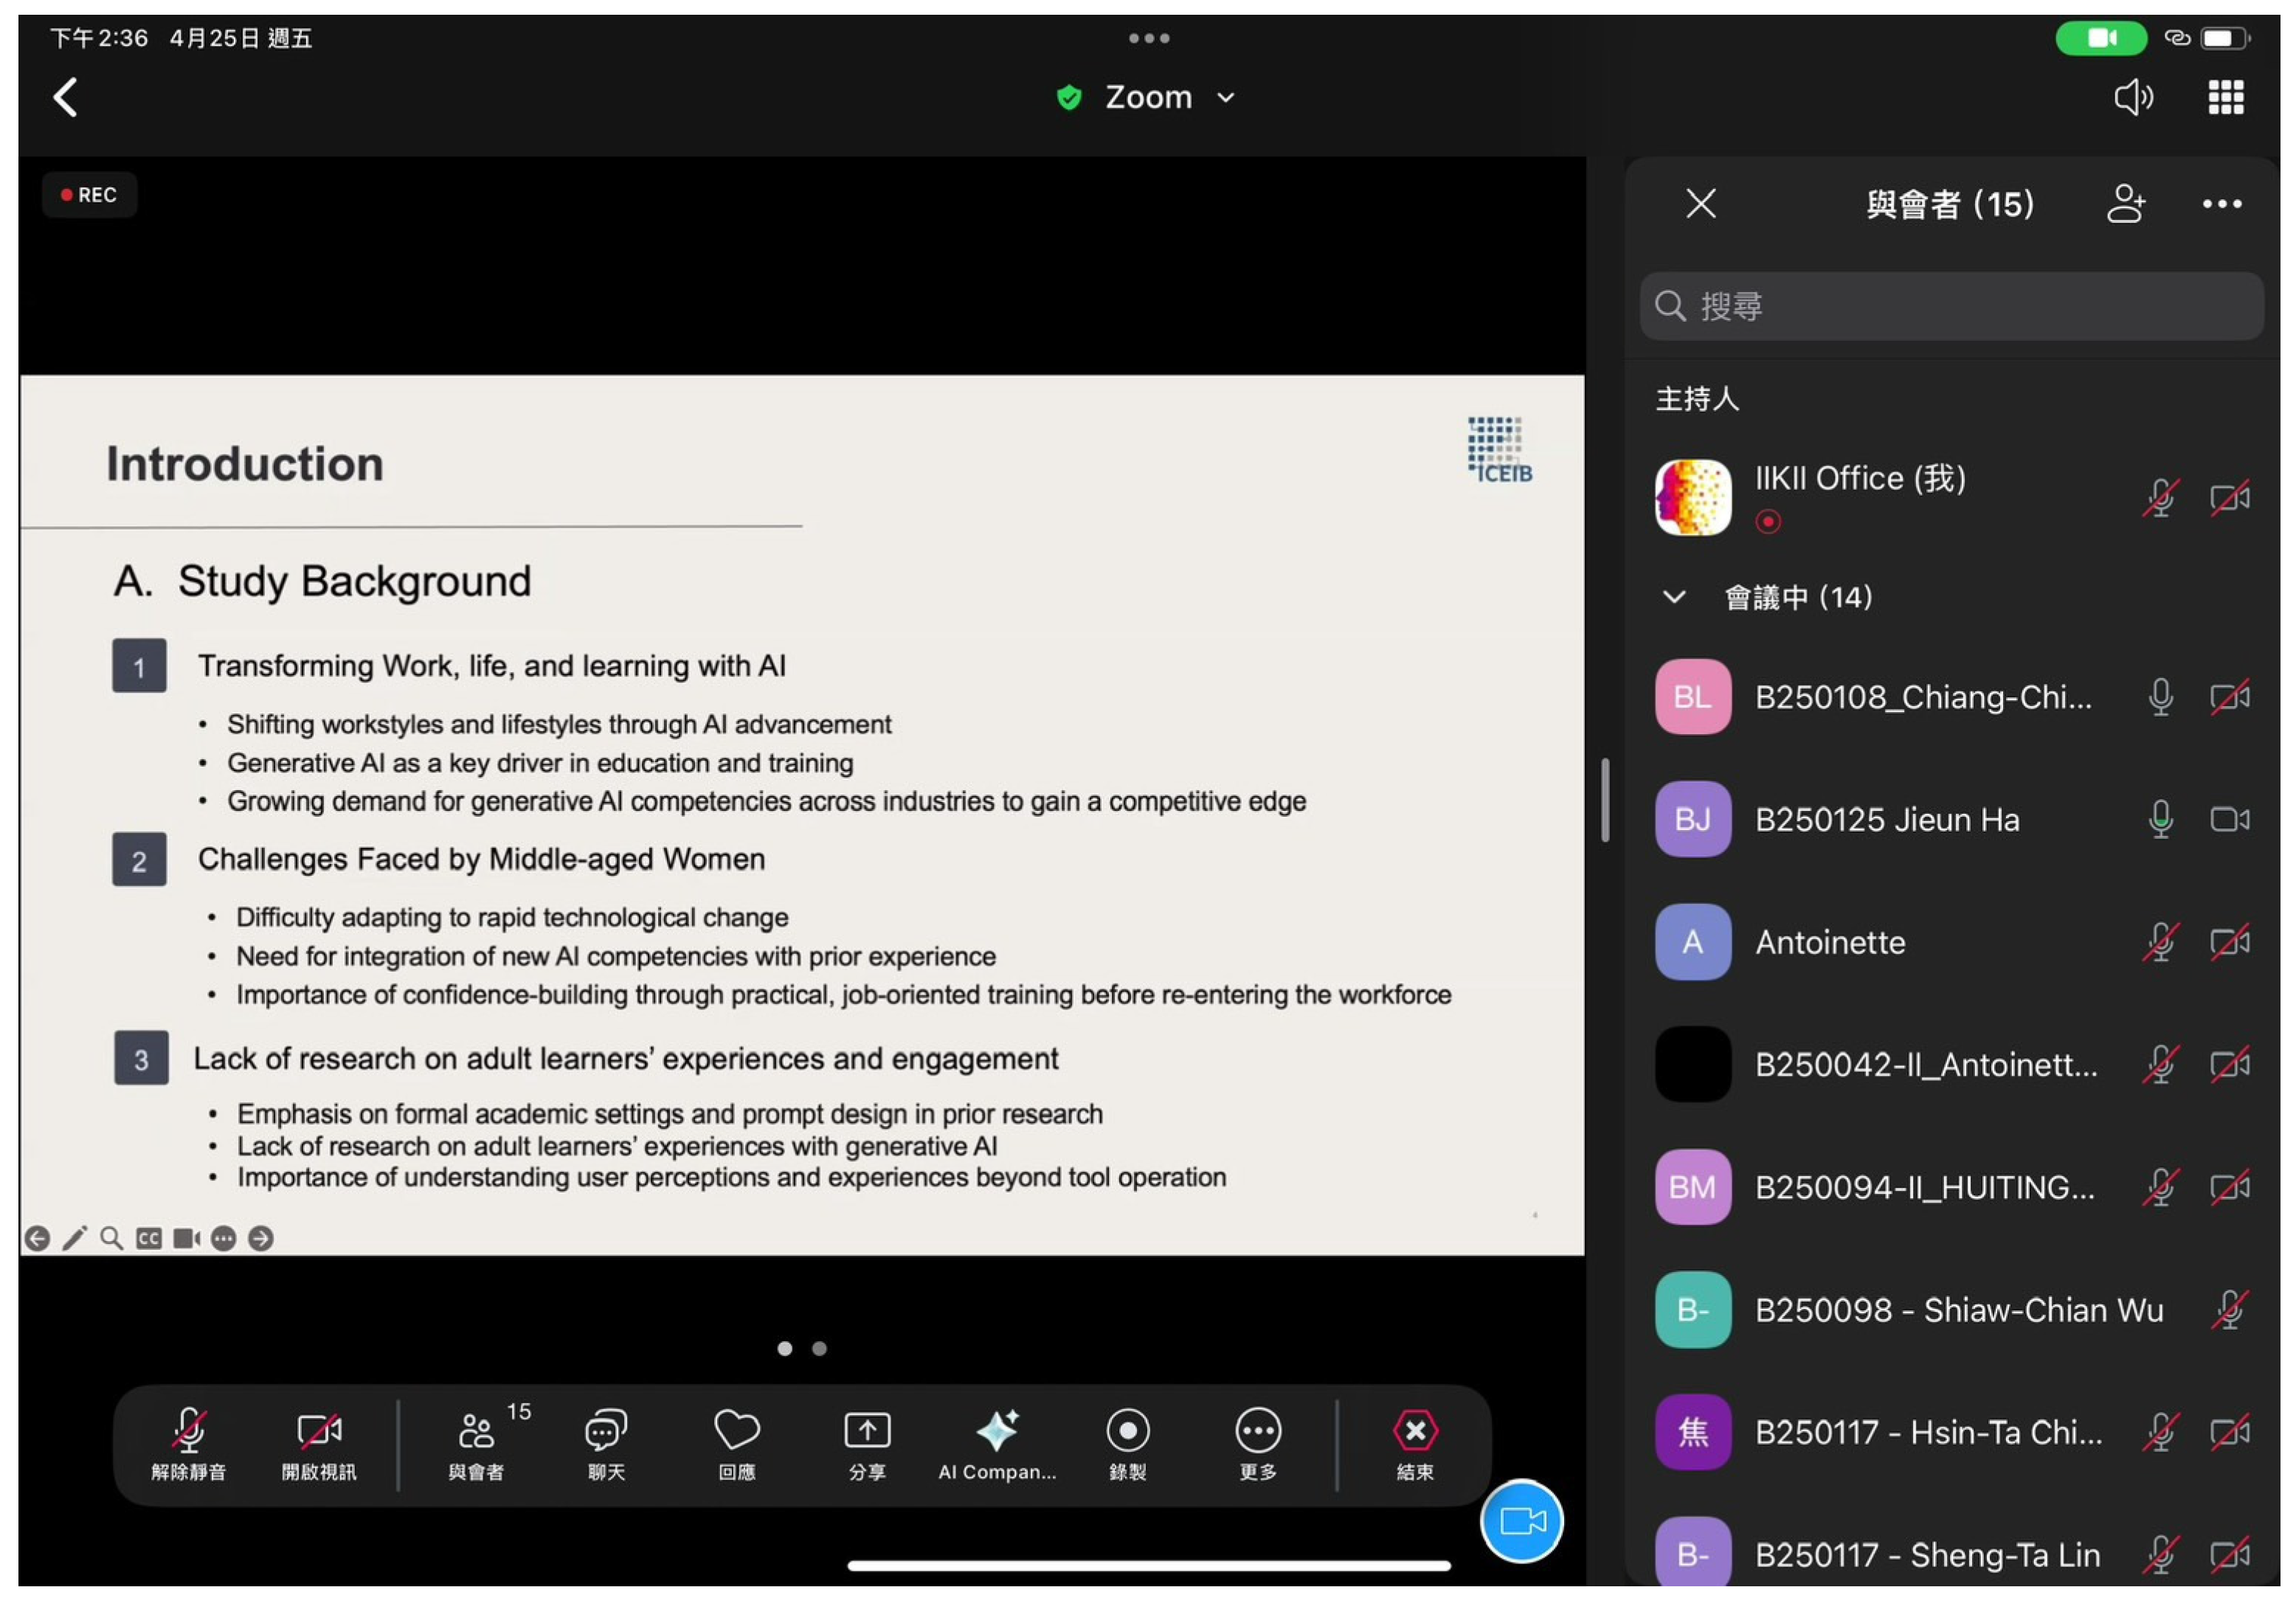Click invite participant icon in panel header

[x=2125, y=204]
